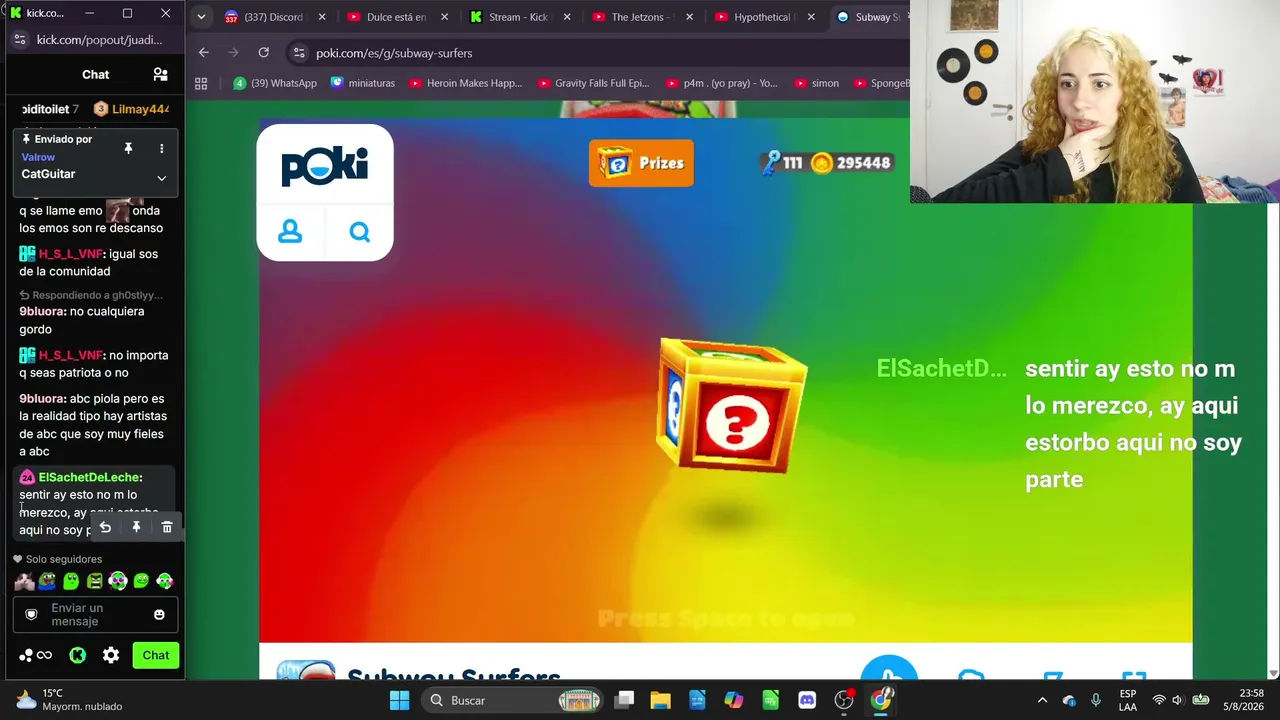Open the chat user list icon
1280x720 pixels.
coord(160,74)
